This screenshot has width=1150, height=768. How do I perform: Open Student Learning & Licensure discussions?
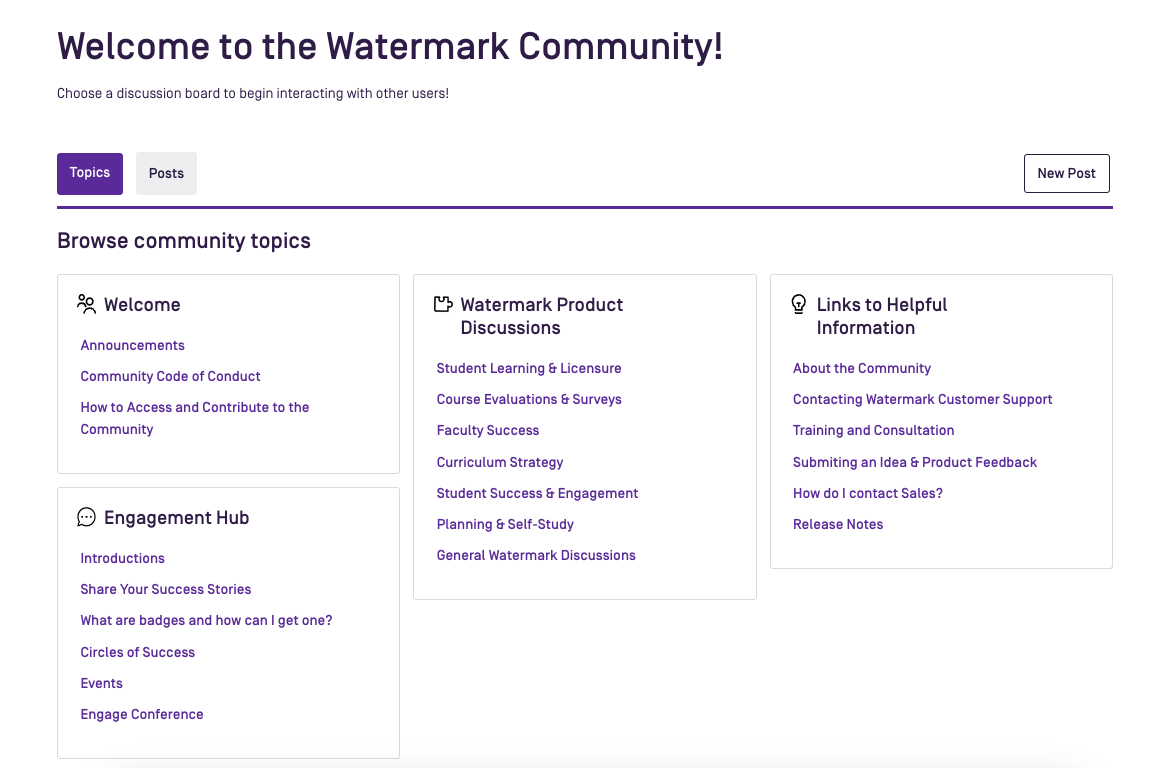529,368
